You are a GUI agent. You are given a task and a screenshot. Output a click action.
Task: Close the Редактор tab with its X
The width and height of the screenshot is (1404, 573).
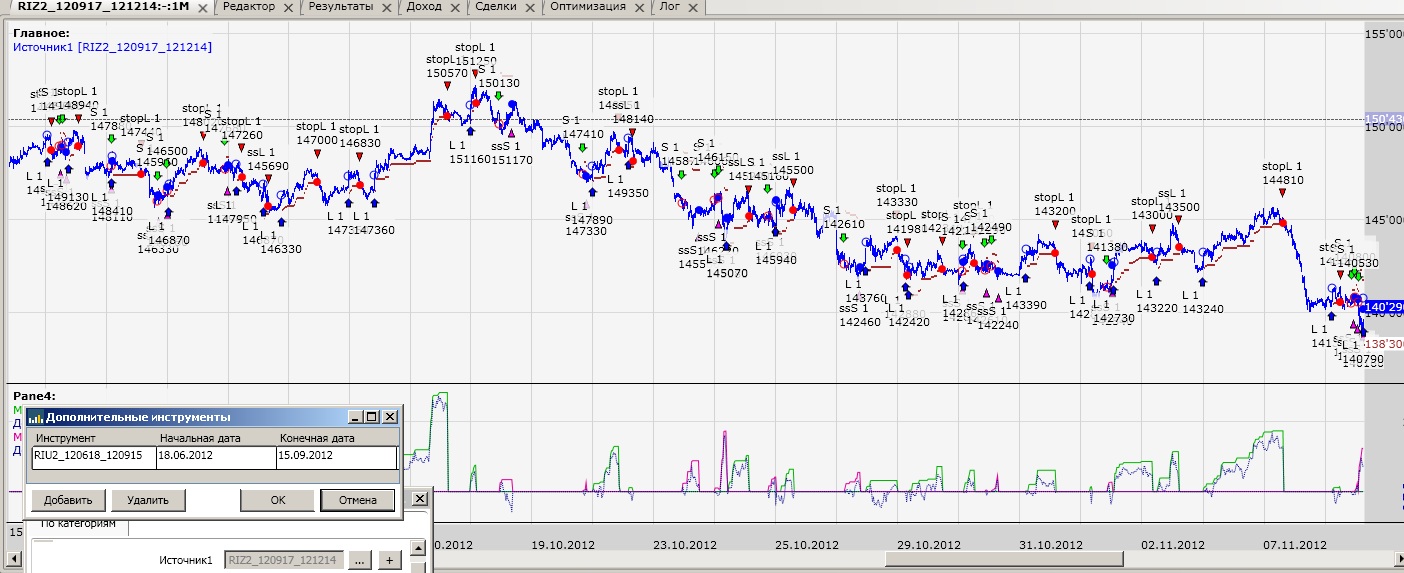coord(289,8)
